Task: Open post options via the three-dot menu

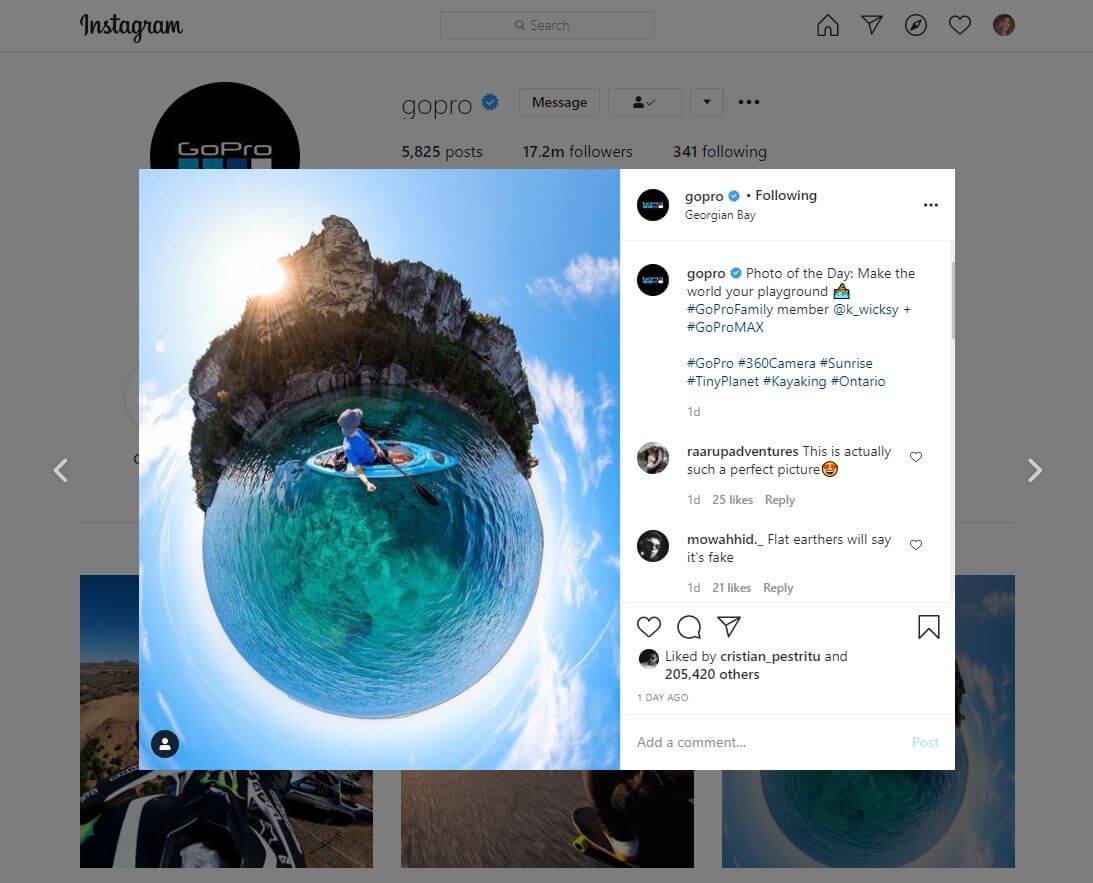Action: [931, 204]
